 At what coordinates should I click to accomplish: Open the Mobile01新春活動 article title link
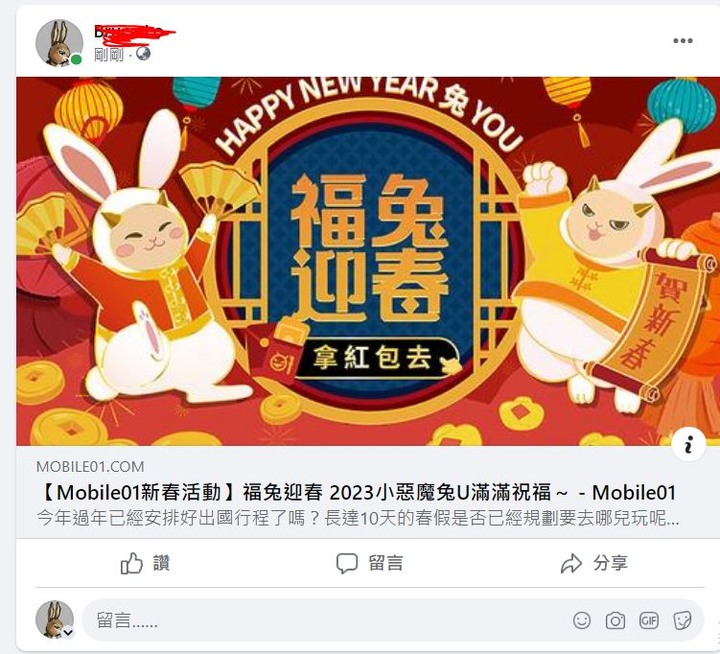(358, 493)
